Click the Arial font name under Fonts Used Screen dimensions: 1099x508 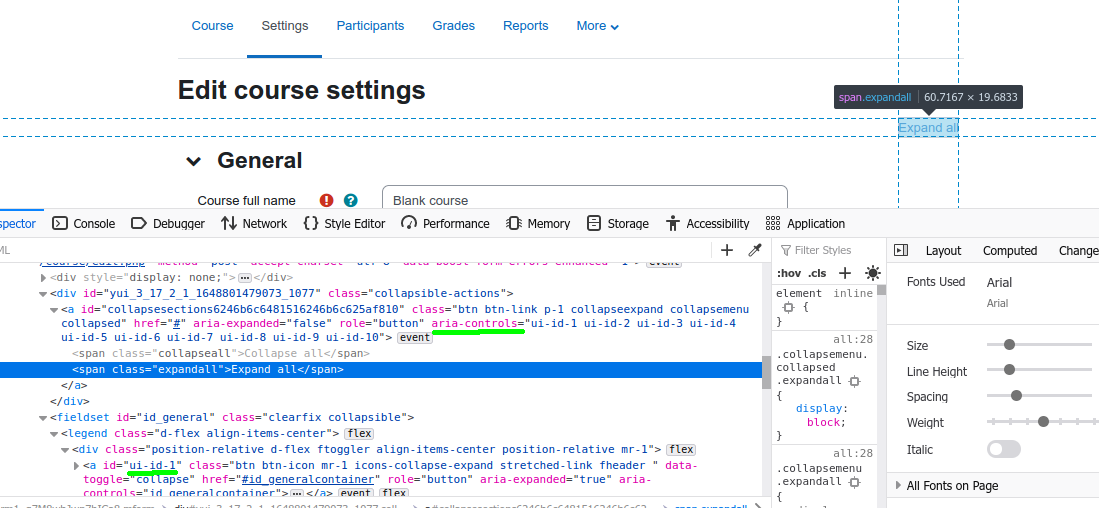click(x=999, y=282)
